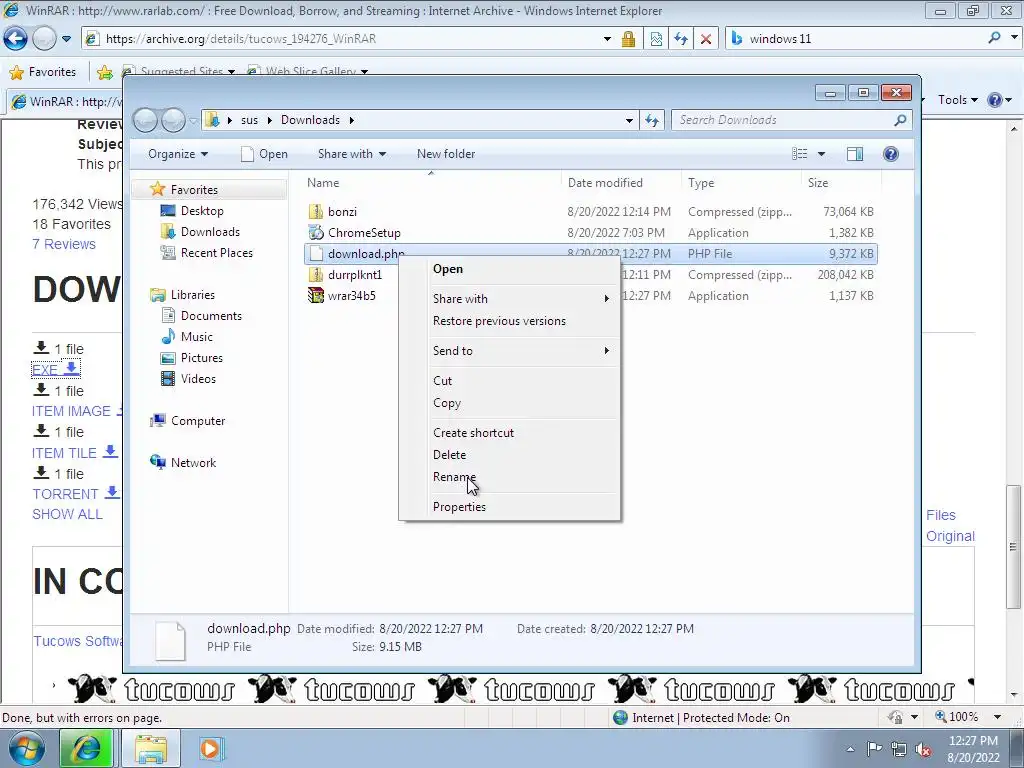Select the bonzi zip file icon

point(316,212)
